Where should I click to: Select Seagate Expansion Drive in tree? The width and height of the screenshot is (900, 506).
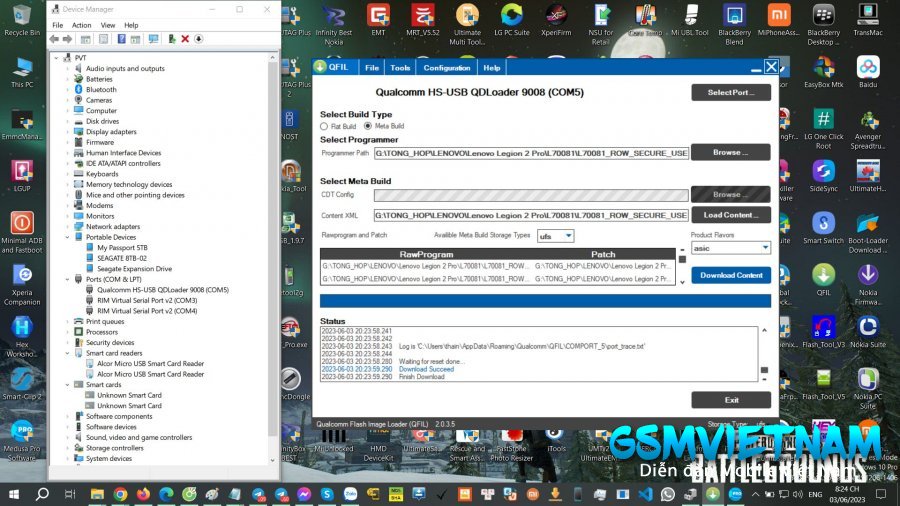[134, 268]
